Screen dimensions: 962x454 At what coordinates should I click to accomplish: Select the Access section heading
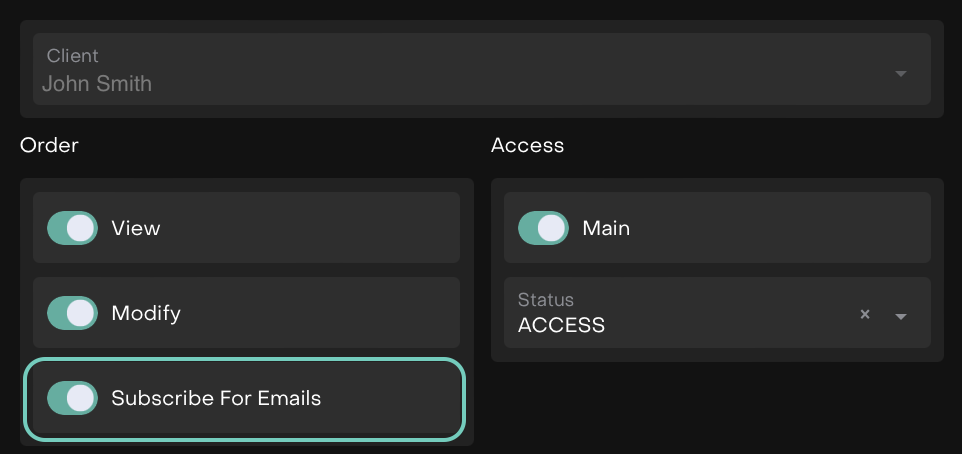(x=527, y=145)
